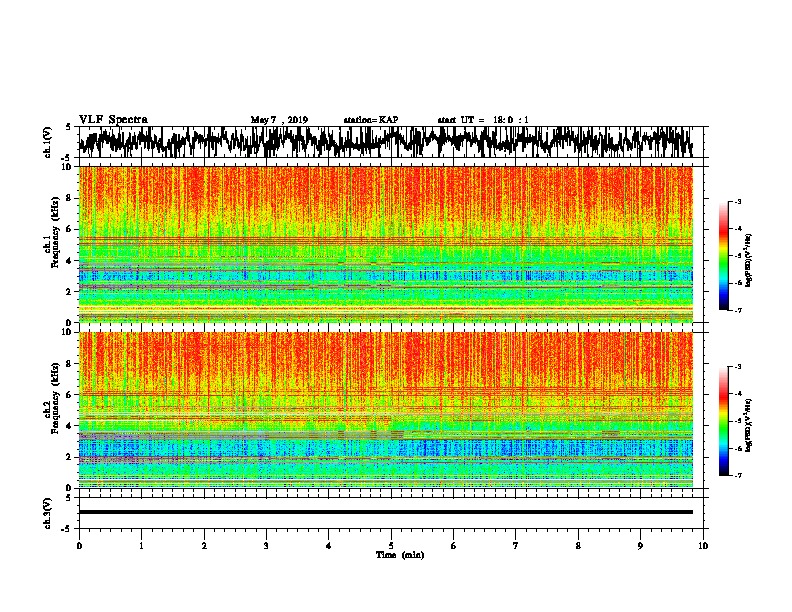Viewport: 792px width, 612px height.
Task: Click the ch.1 voltage waveform trace
Action: click(x=385, y=142)
